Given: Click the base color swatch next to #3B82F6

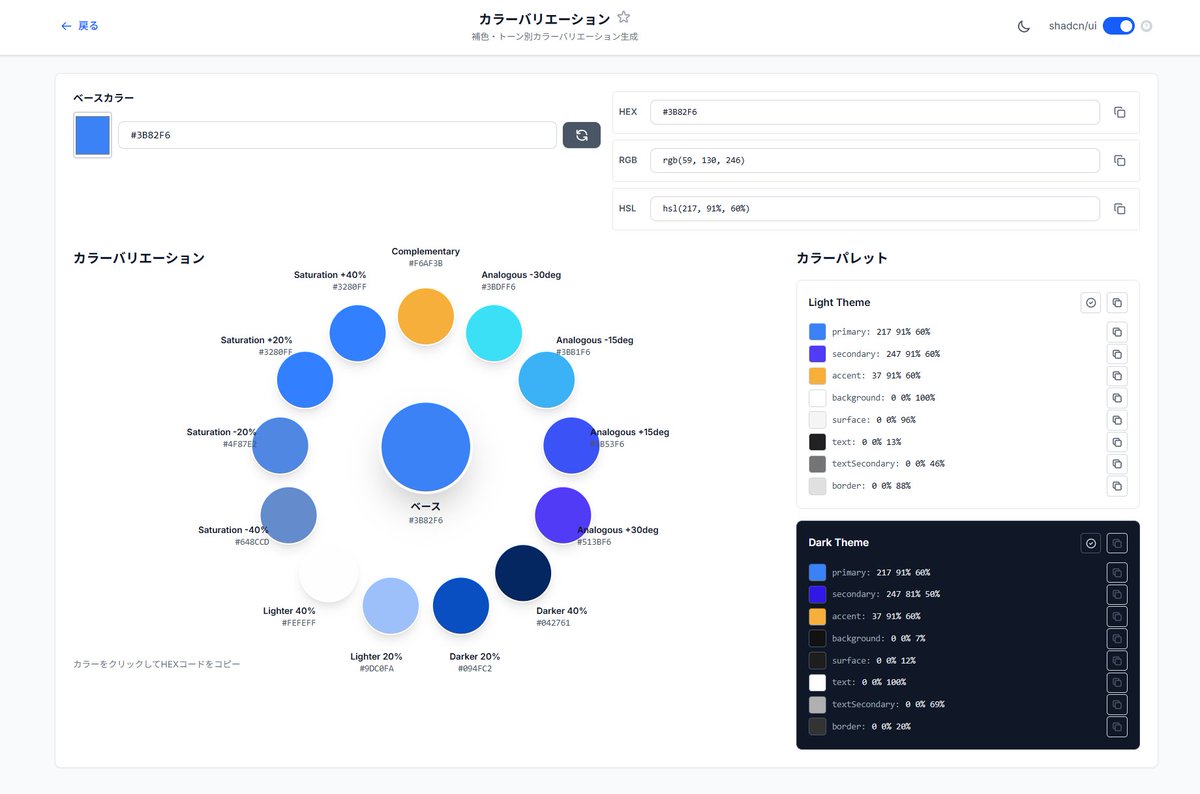Looking at the screenshot, I should tap(92, 134).
